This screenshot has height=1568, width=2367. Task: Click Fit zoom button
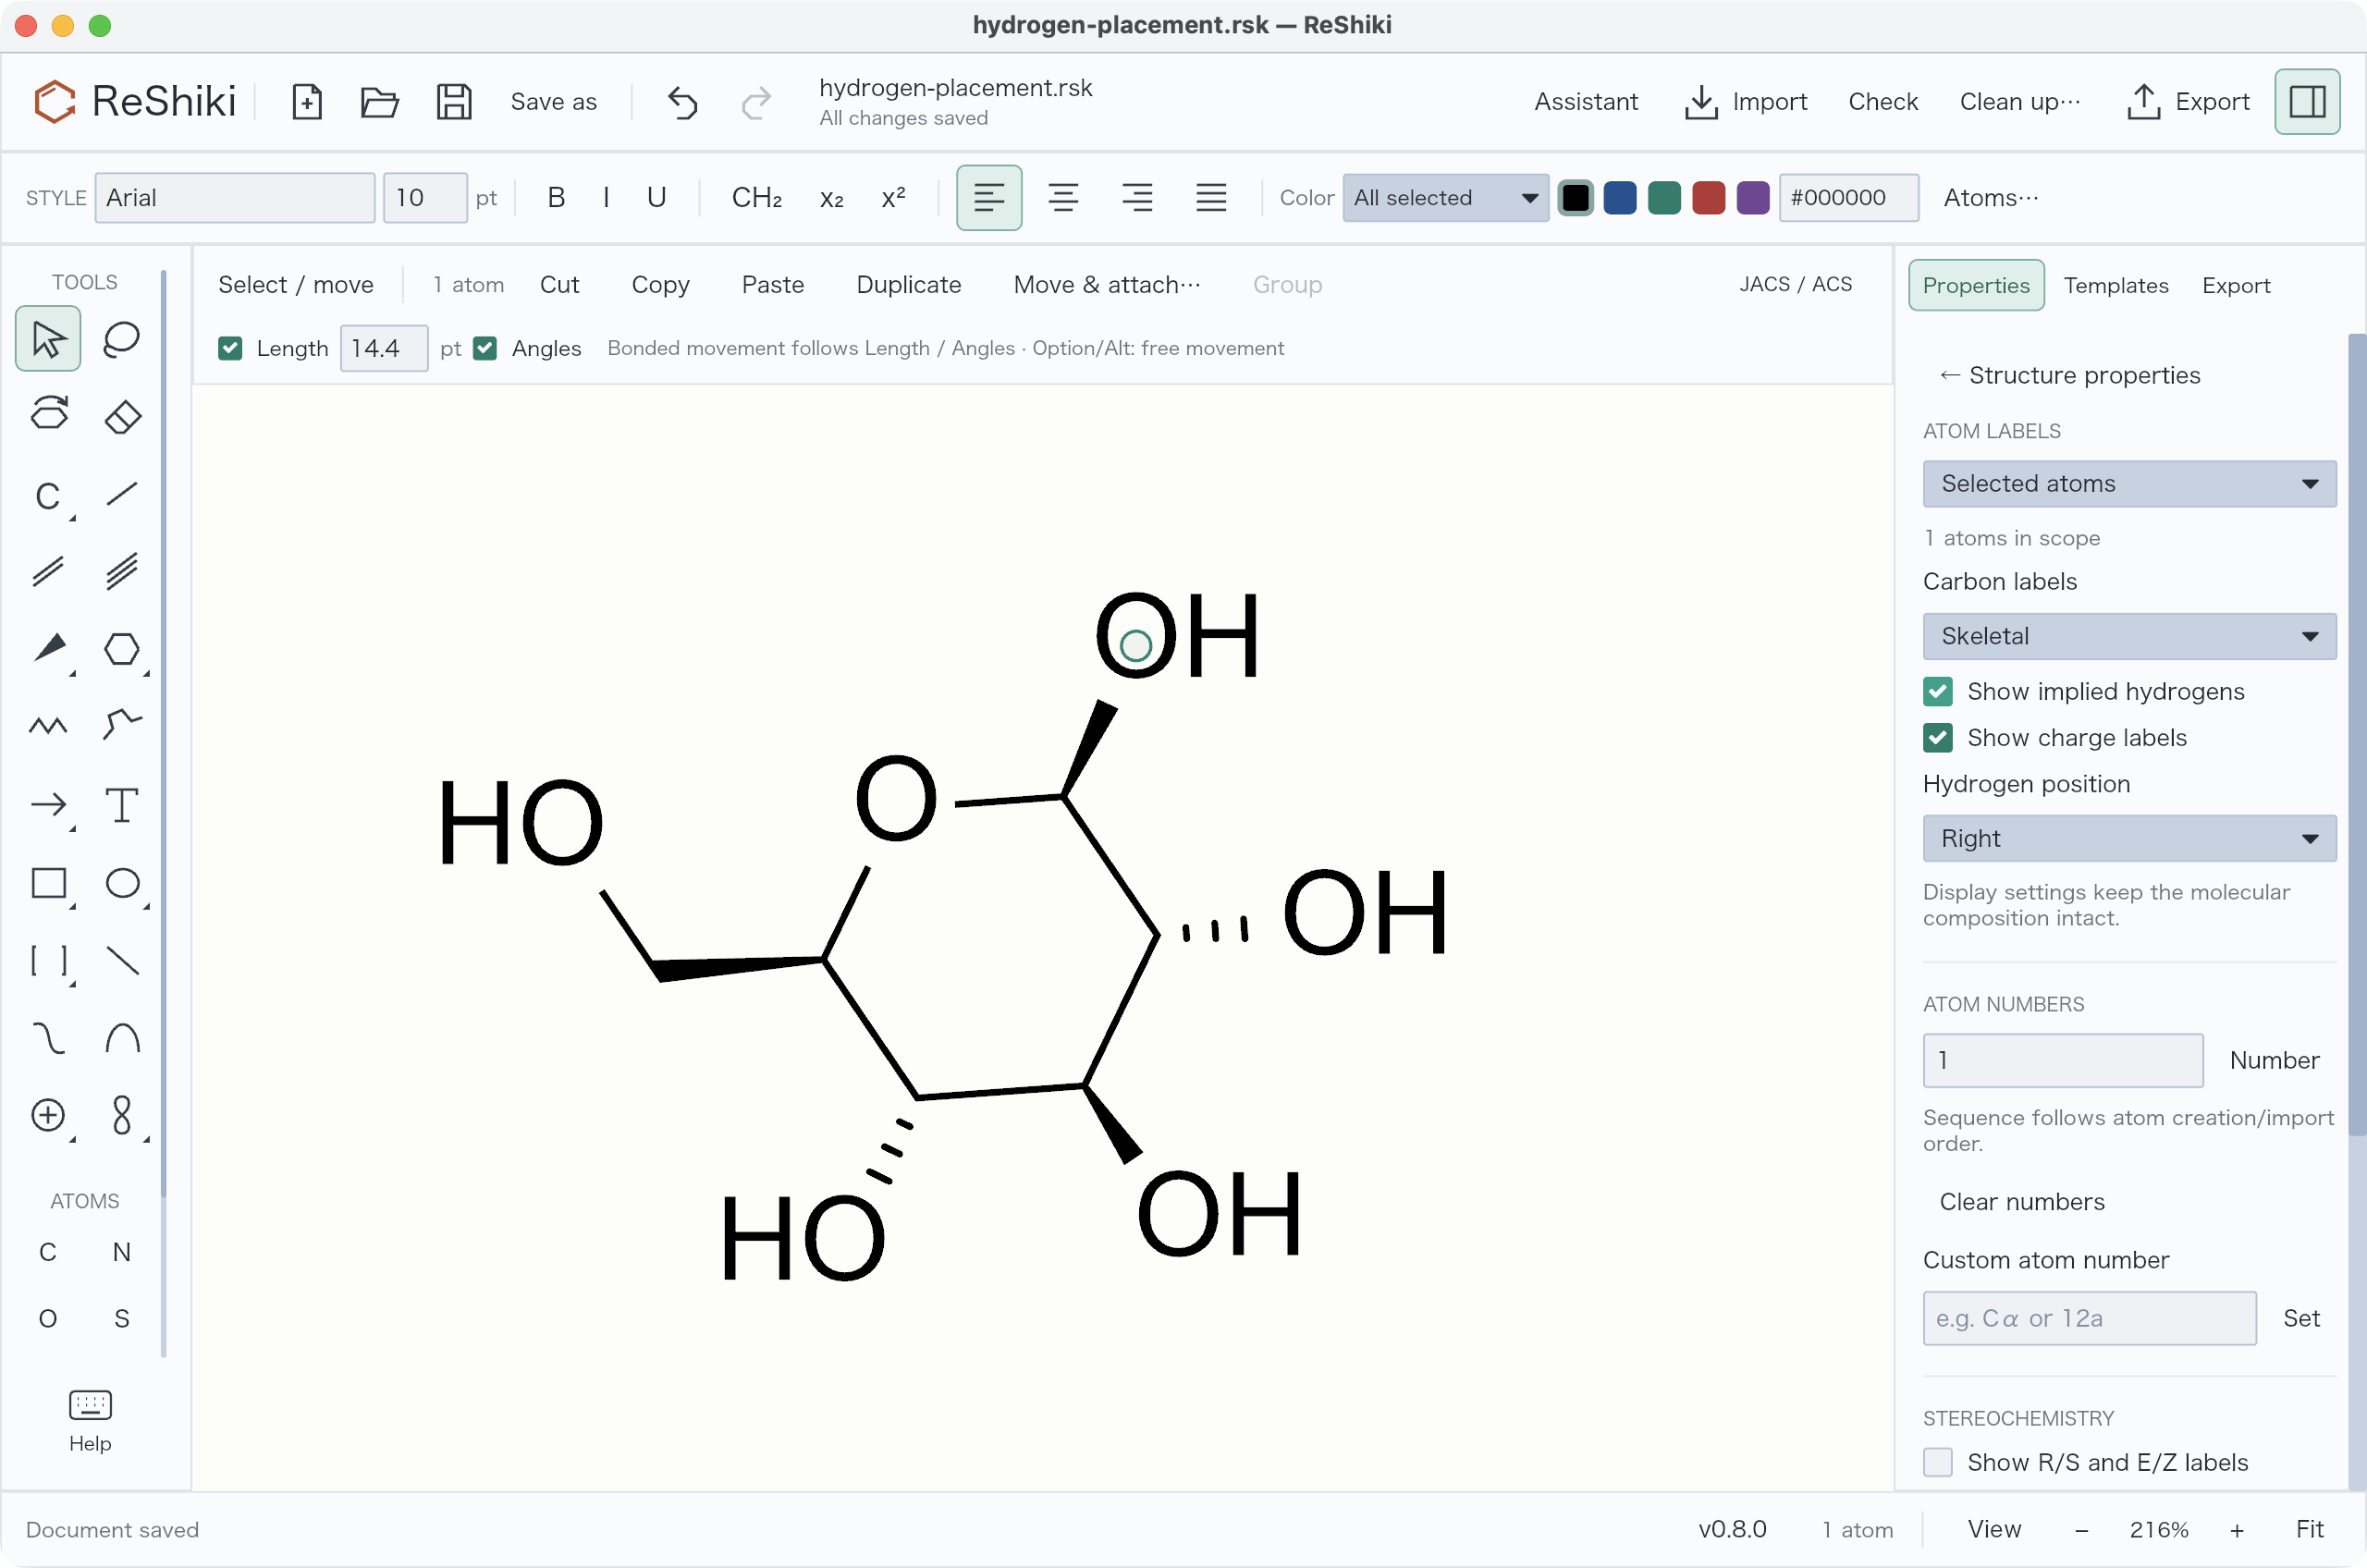[x=2308, y=1529]
